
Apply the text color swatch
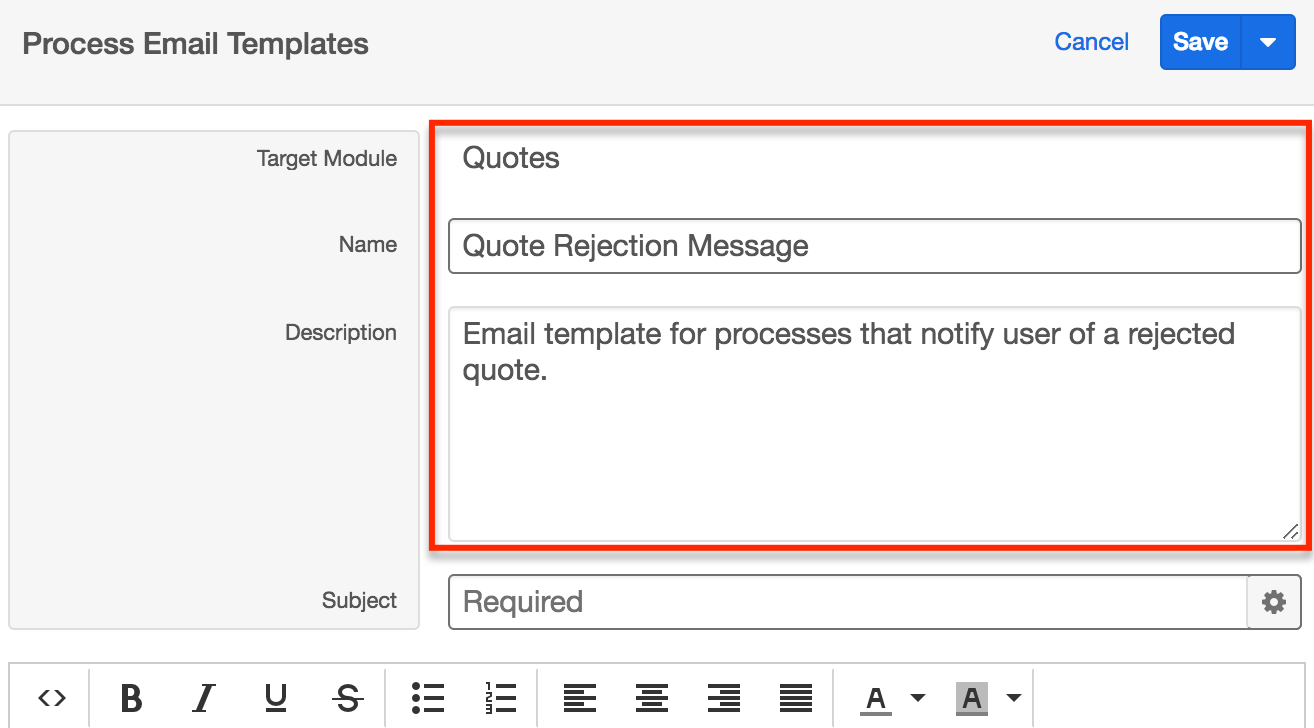point(876,698)
